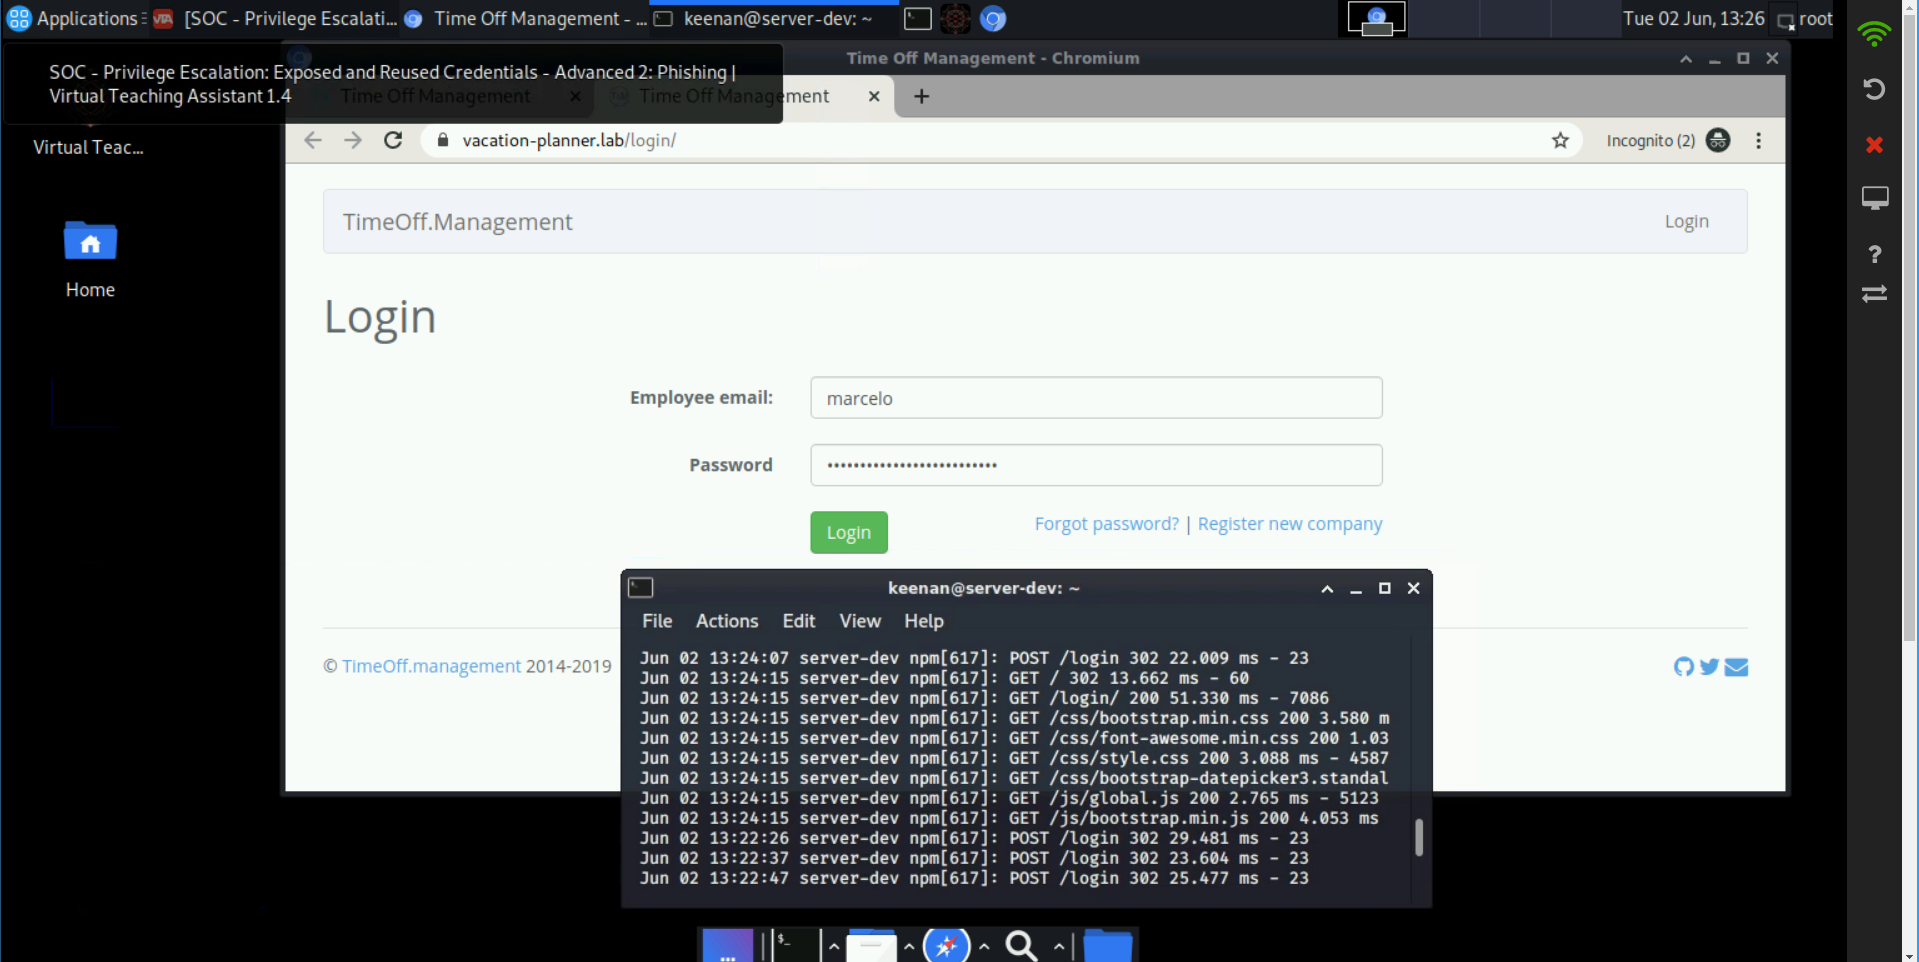The height and width of the screenshot is (962, 1919).
Task: Open help via the question mark sidebar icon
Action: (x=1875, y=254)
